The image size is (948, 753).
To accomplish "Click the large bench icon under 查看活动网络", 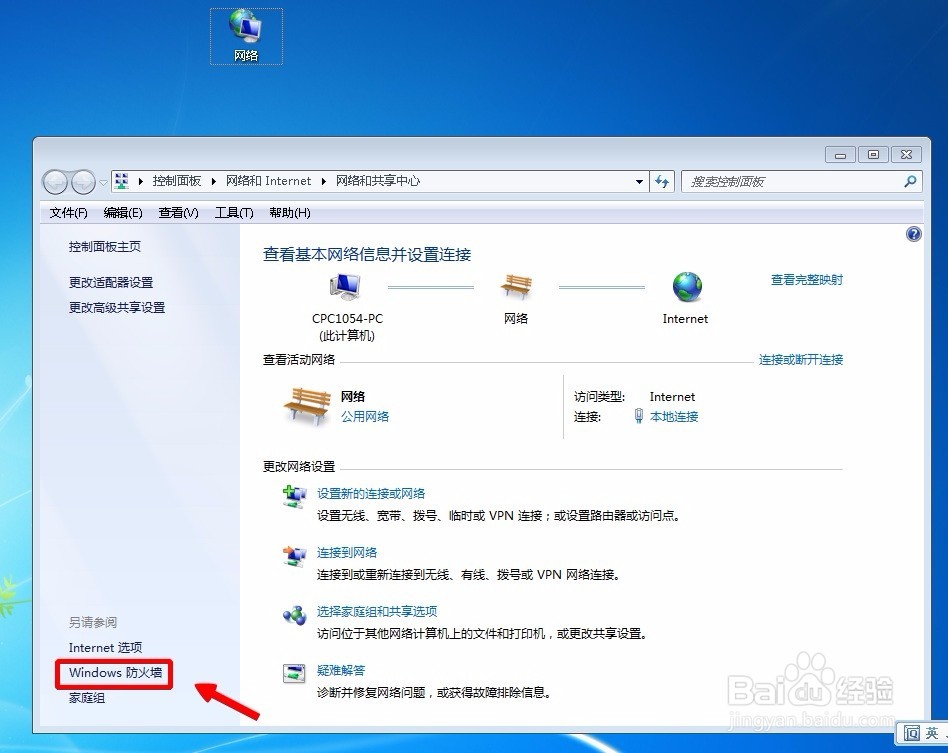I will pyautogui.click(x=307, y=405).
